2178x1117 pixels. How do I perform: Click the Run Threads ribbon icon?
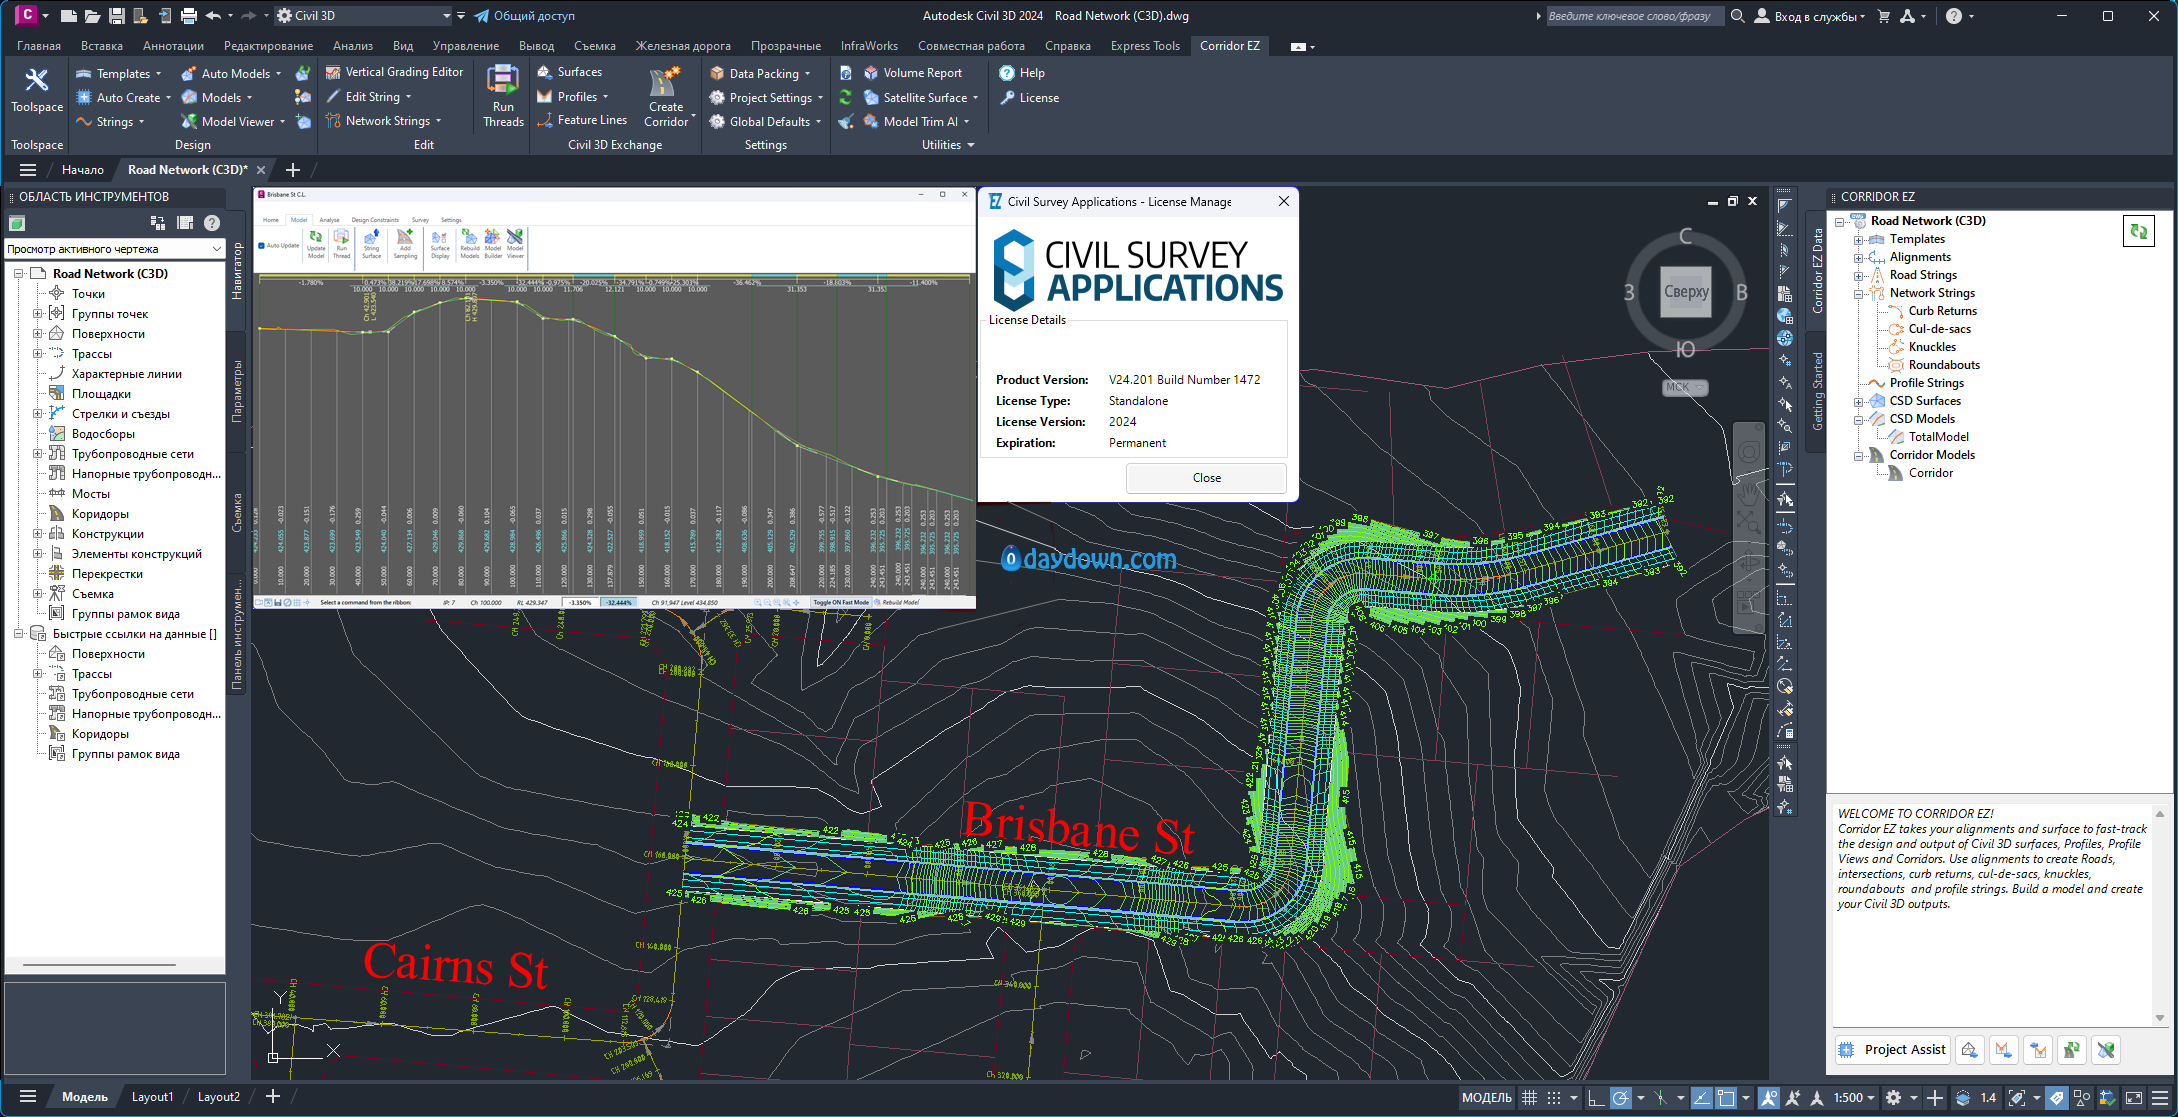pos(503,97)
